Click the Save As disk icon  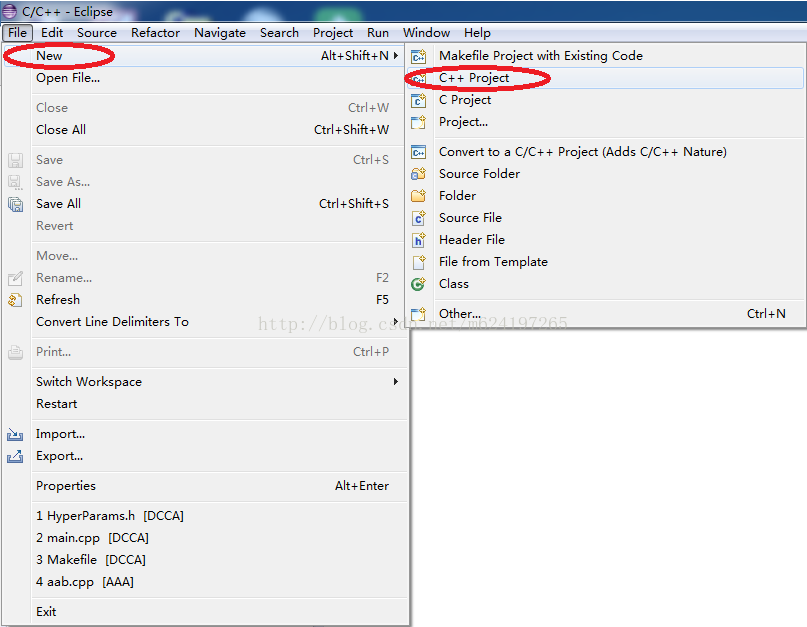[15, 183]
